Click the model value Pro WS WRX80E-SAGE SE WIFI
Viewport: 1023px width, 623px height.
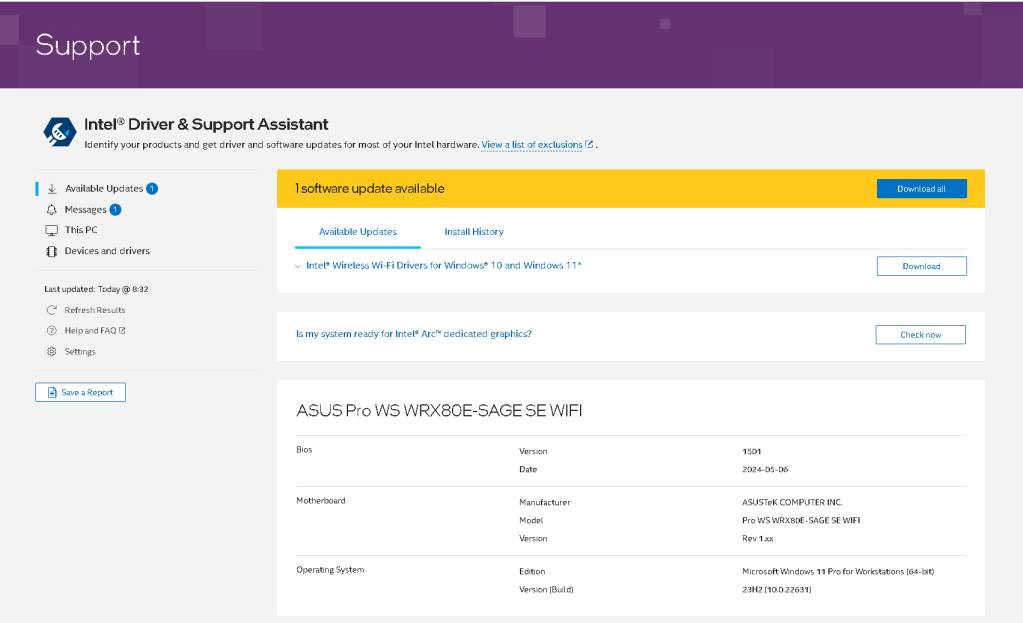click(x=801, y=521)
